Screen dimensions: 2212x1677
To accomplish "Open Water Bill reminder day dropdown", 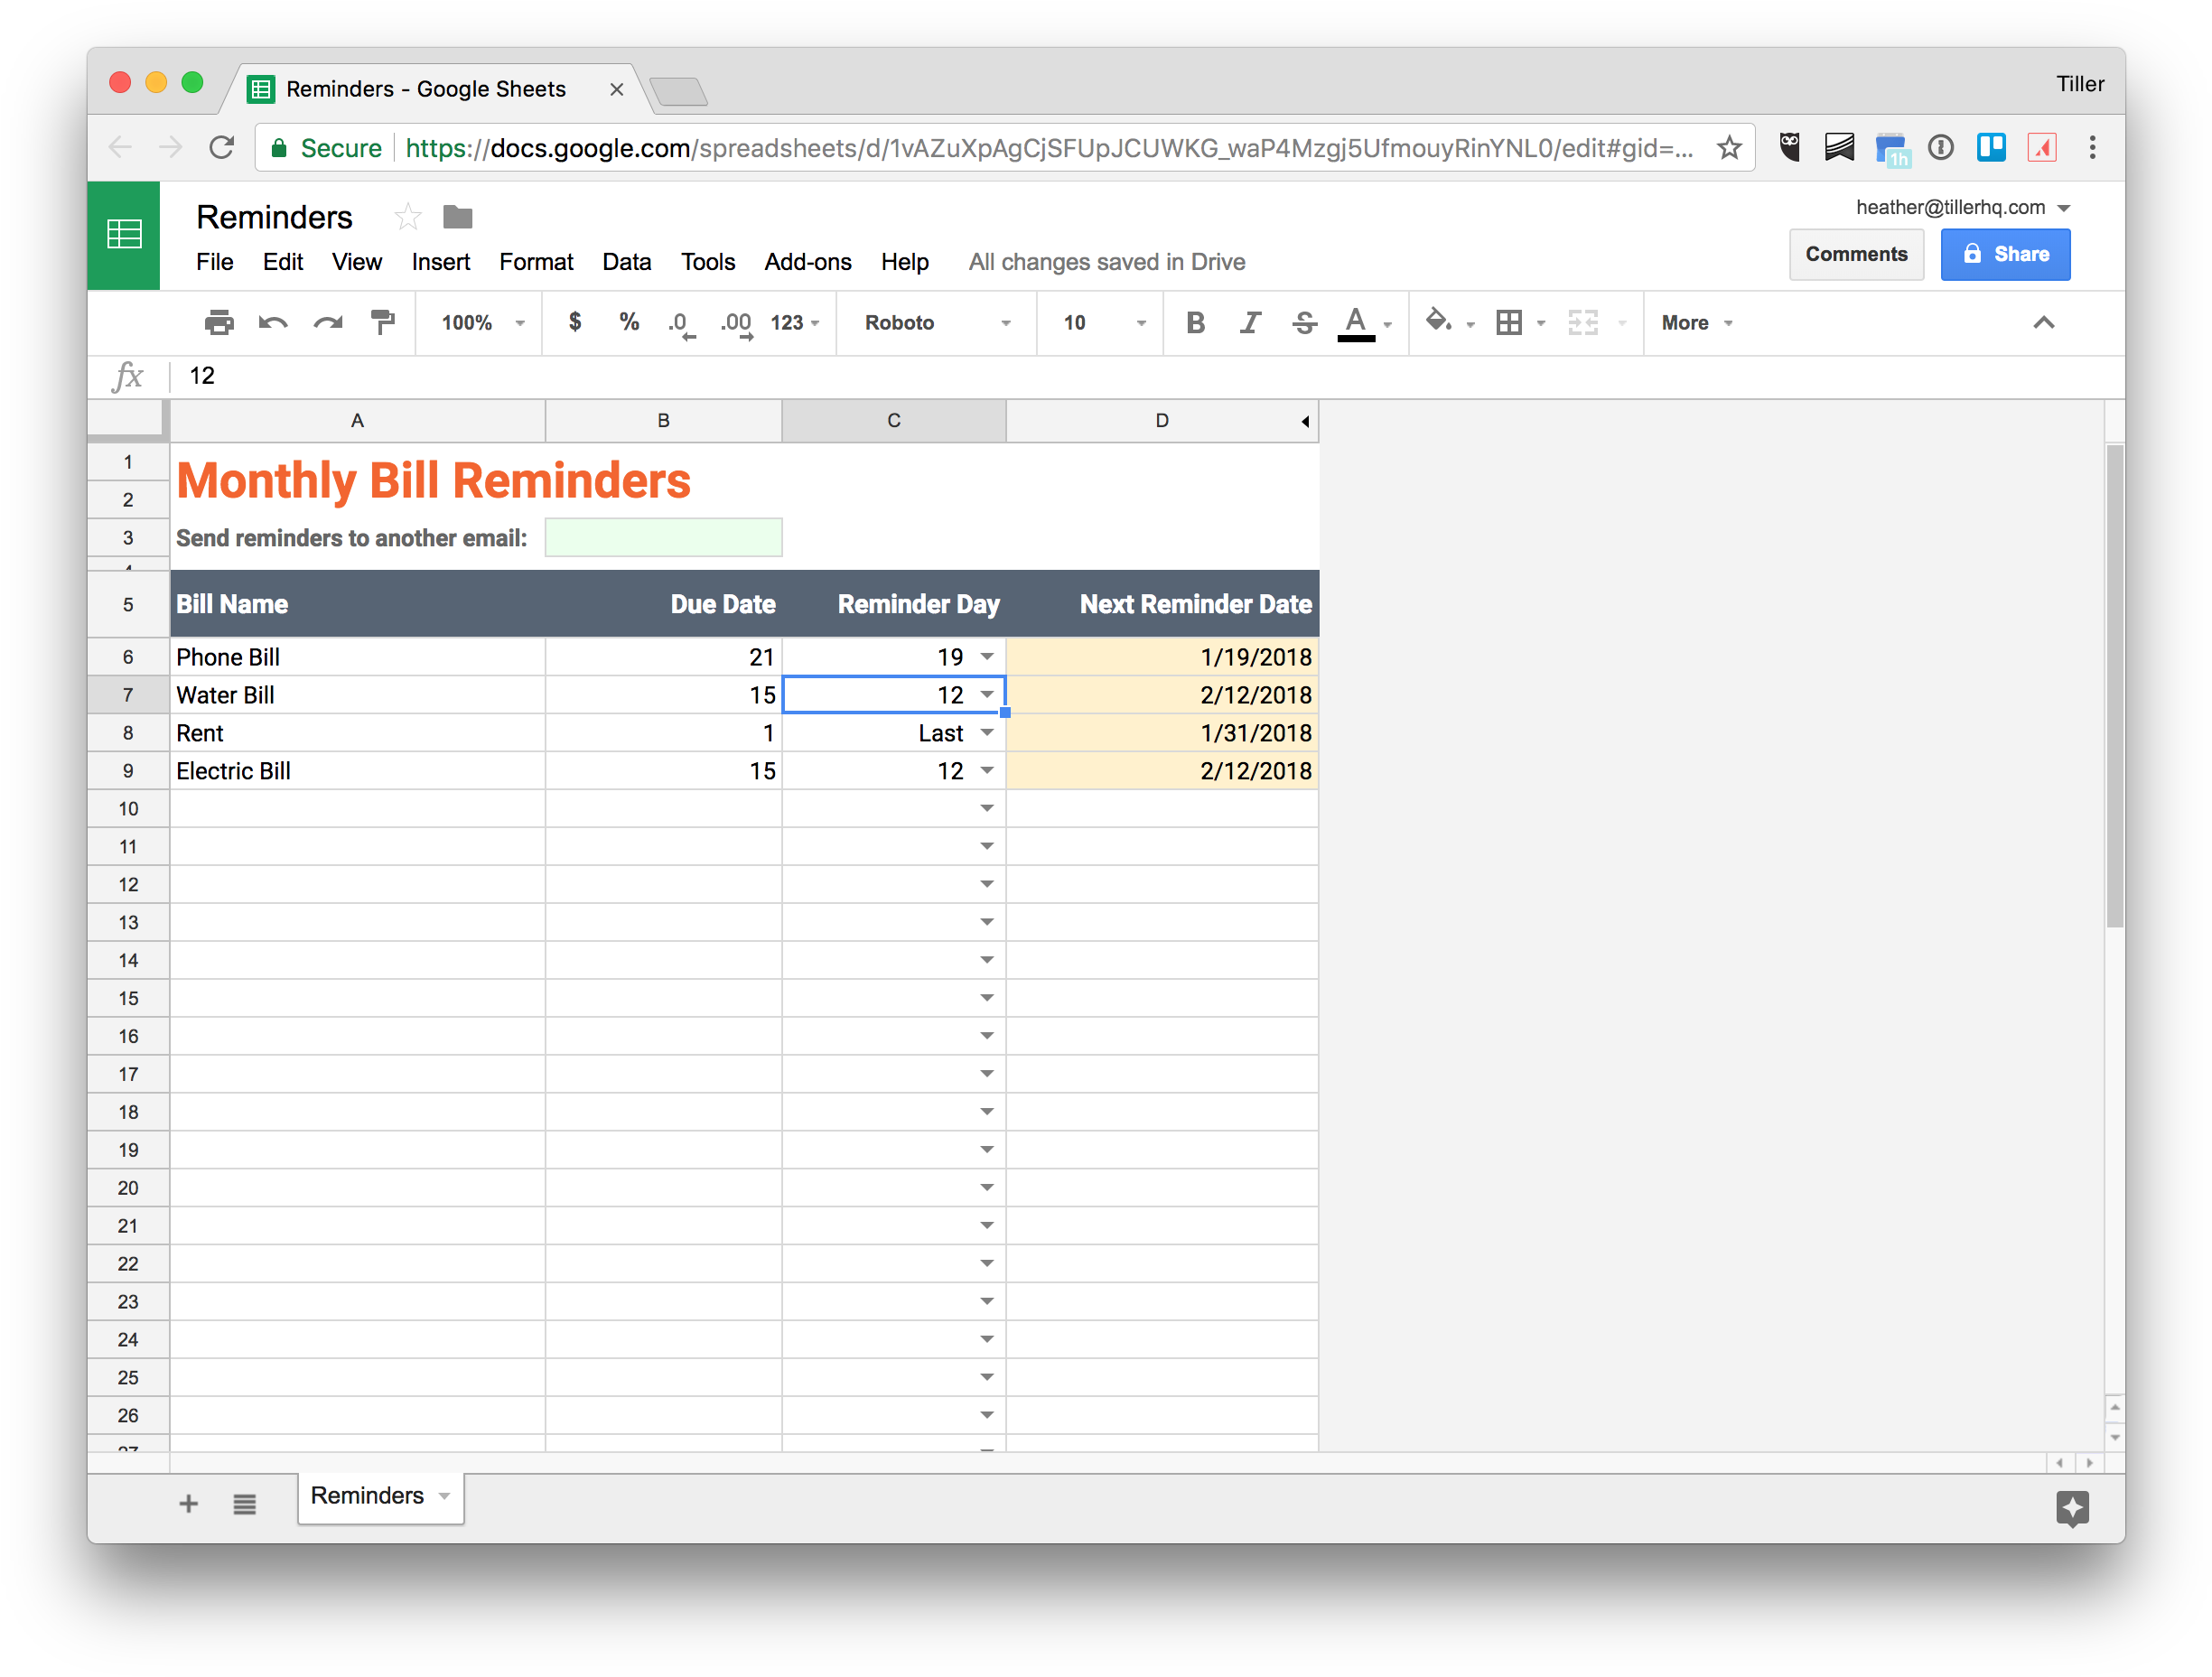I will [987, 695].
